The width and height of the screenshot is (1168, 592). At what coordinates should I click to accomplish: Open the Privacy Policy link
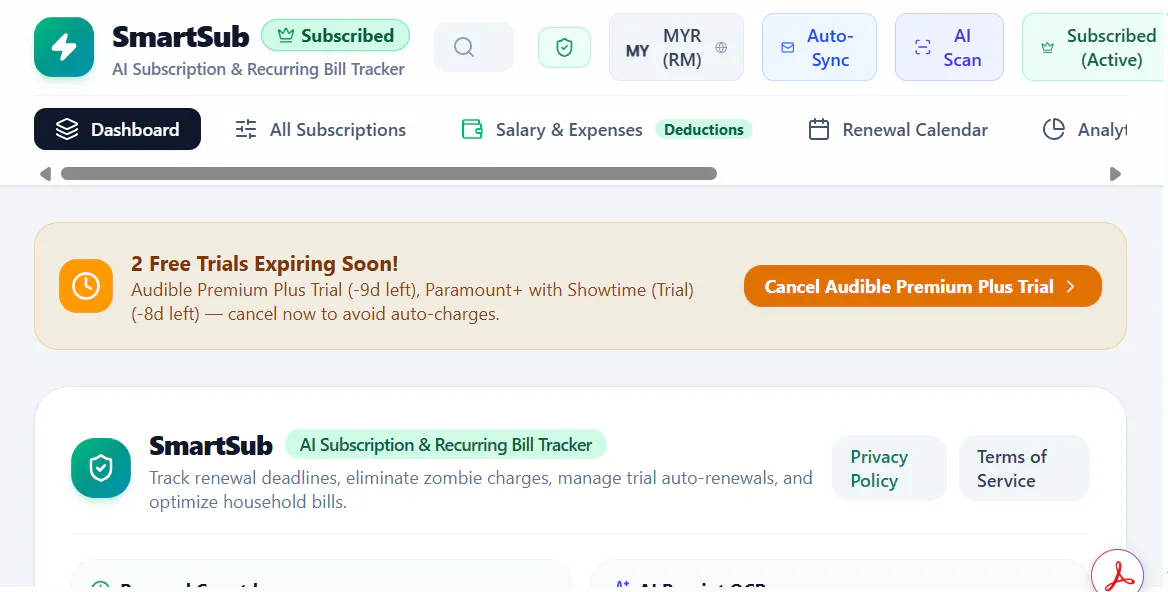tap(889, 468)
